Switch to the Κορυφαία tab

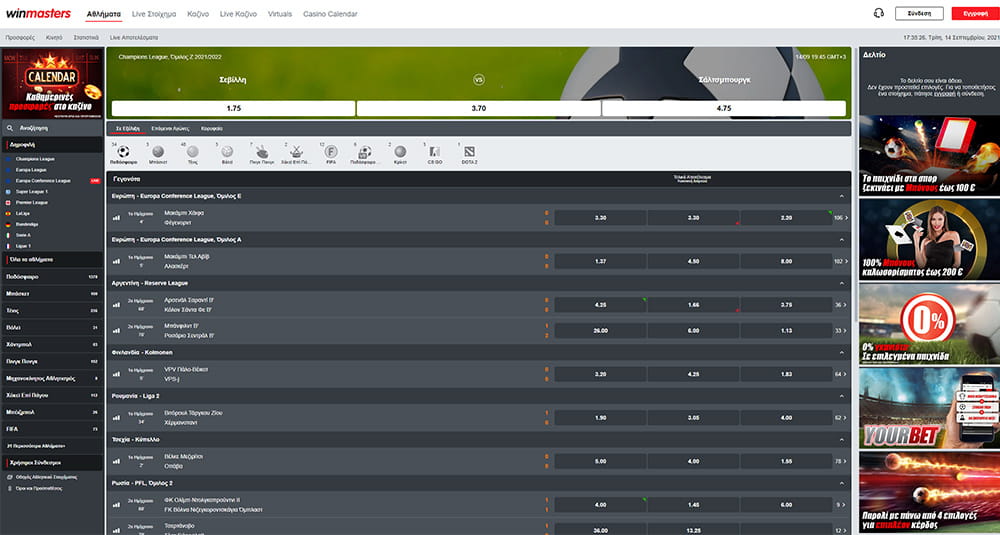[x=212, y=129]
